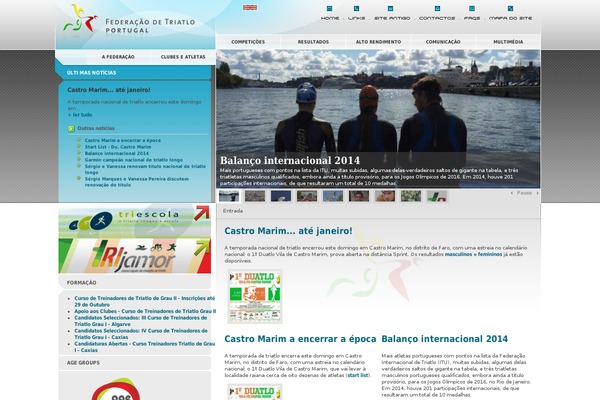The image size is (600, 400).
Task: Click the 'femininos' results link
Action: pyautogui.click(x=490, y=254)
